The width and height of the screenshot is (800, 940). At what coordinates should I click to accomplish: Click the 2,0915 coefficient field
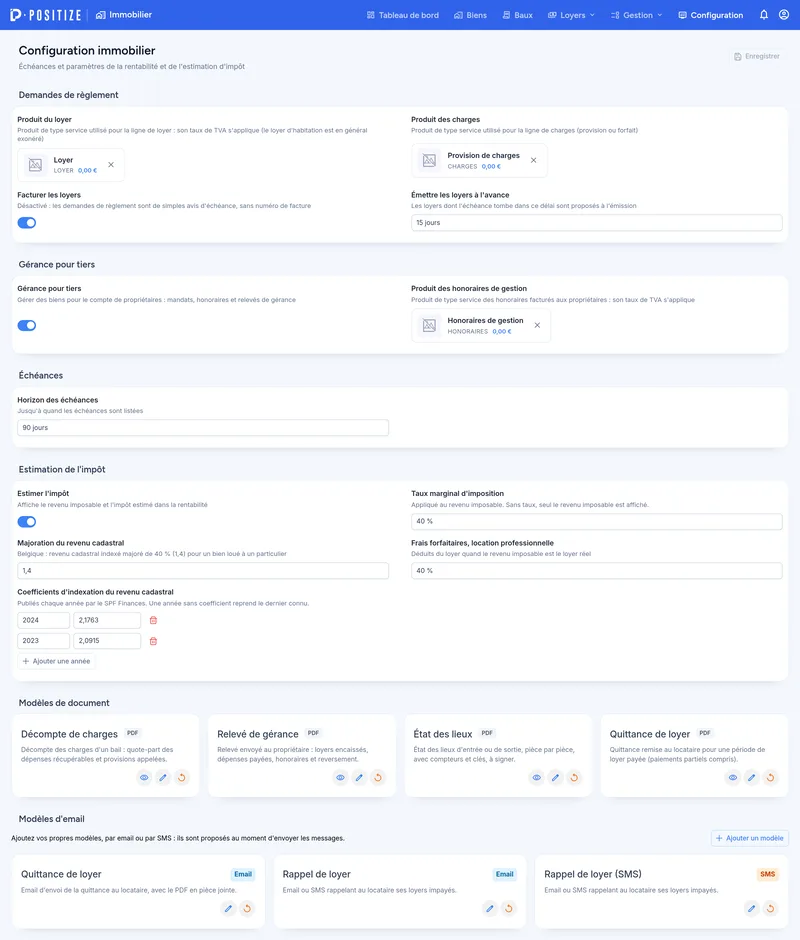[107, 641]
